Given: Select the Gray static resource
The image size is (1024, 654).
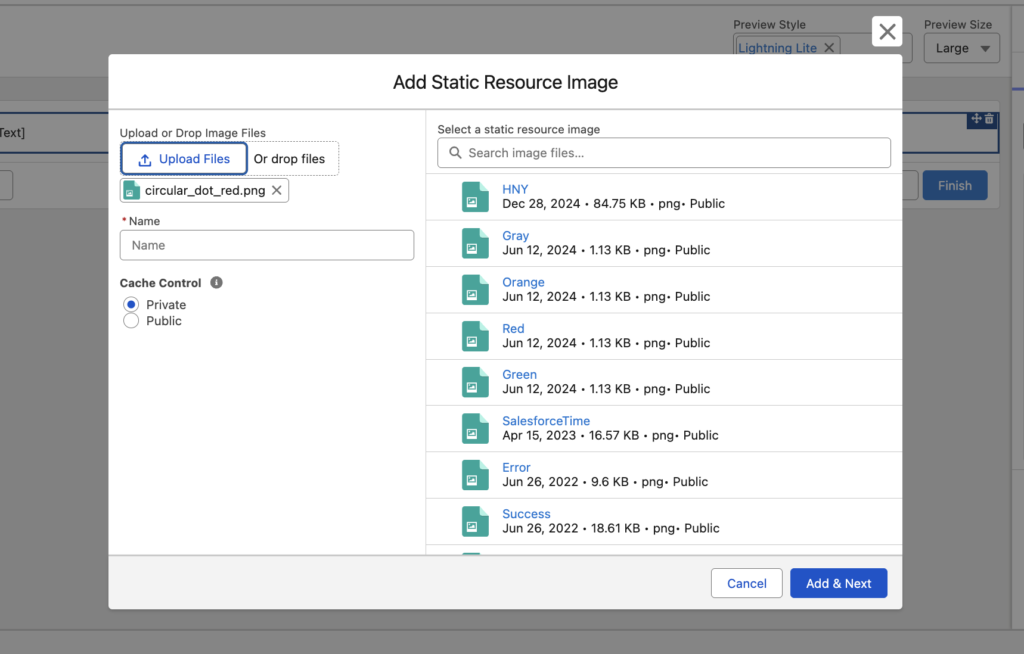Looking at the screenshot, I should click(x=516, y=236).
